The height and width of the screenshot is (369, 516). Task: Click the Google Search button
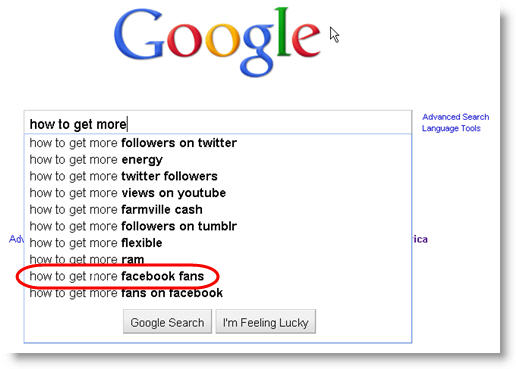tap(167, 322)
